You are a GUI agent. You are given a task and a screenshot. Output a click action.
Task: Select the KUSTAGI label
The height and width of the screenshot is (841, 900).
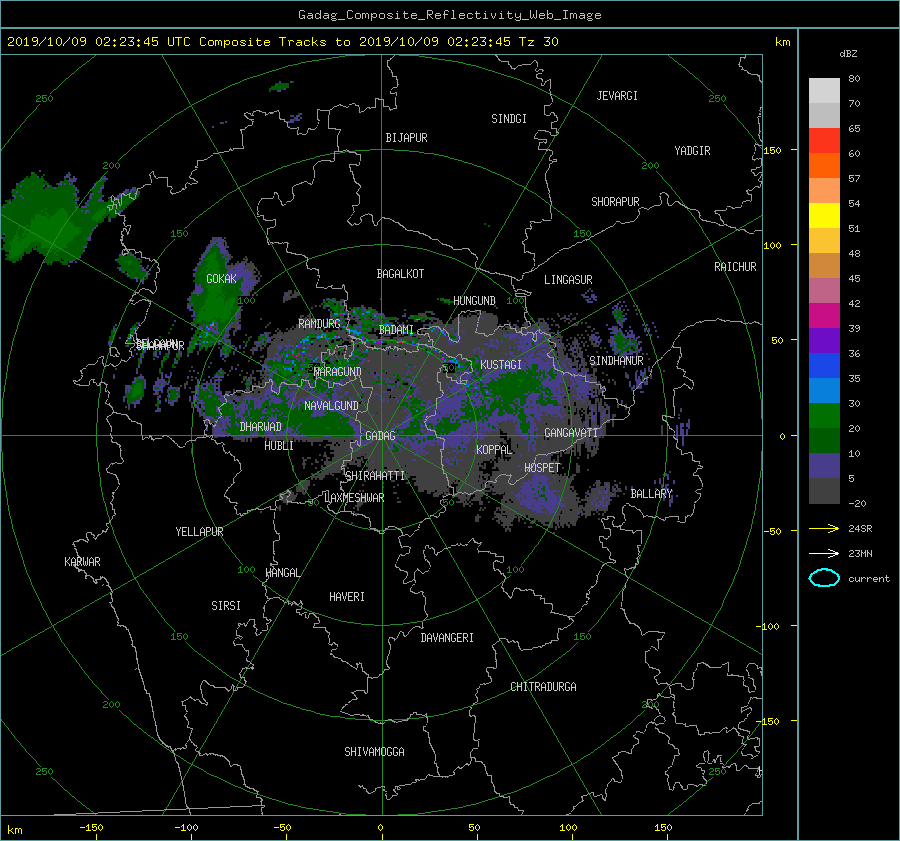(x=501, y=365)
